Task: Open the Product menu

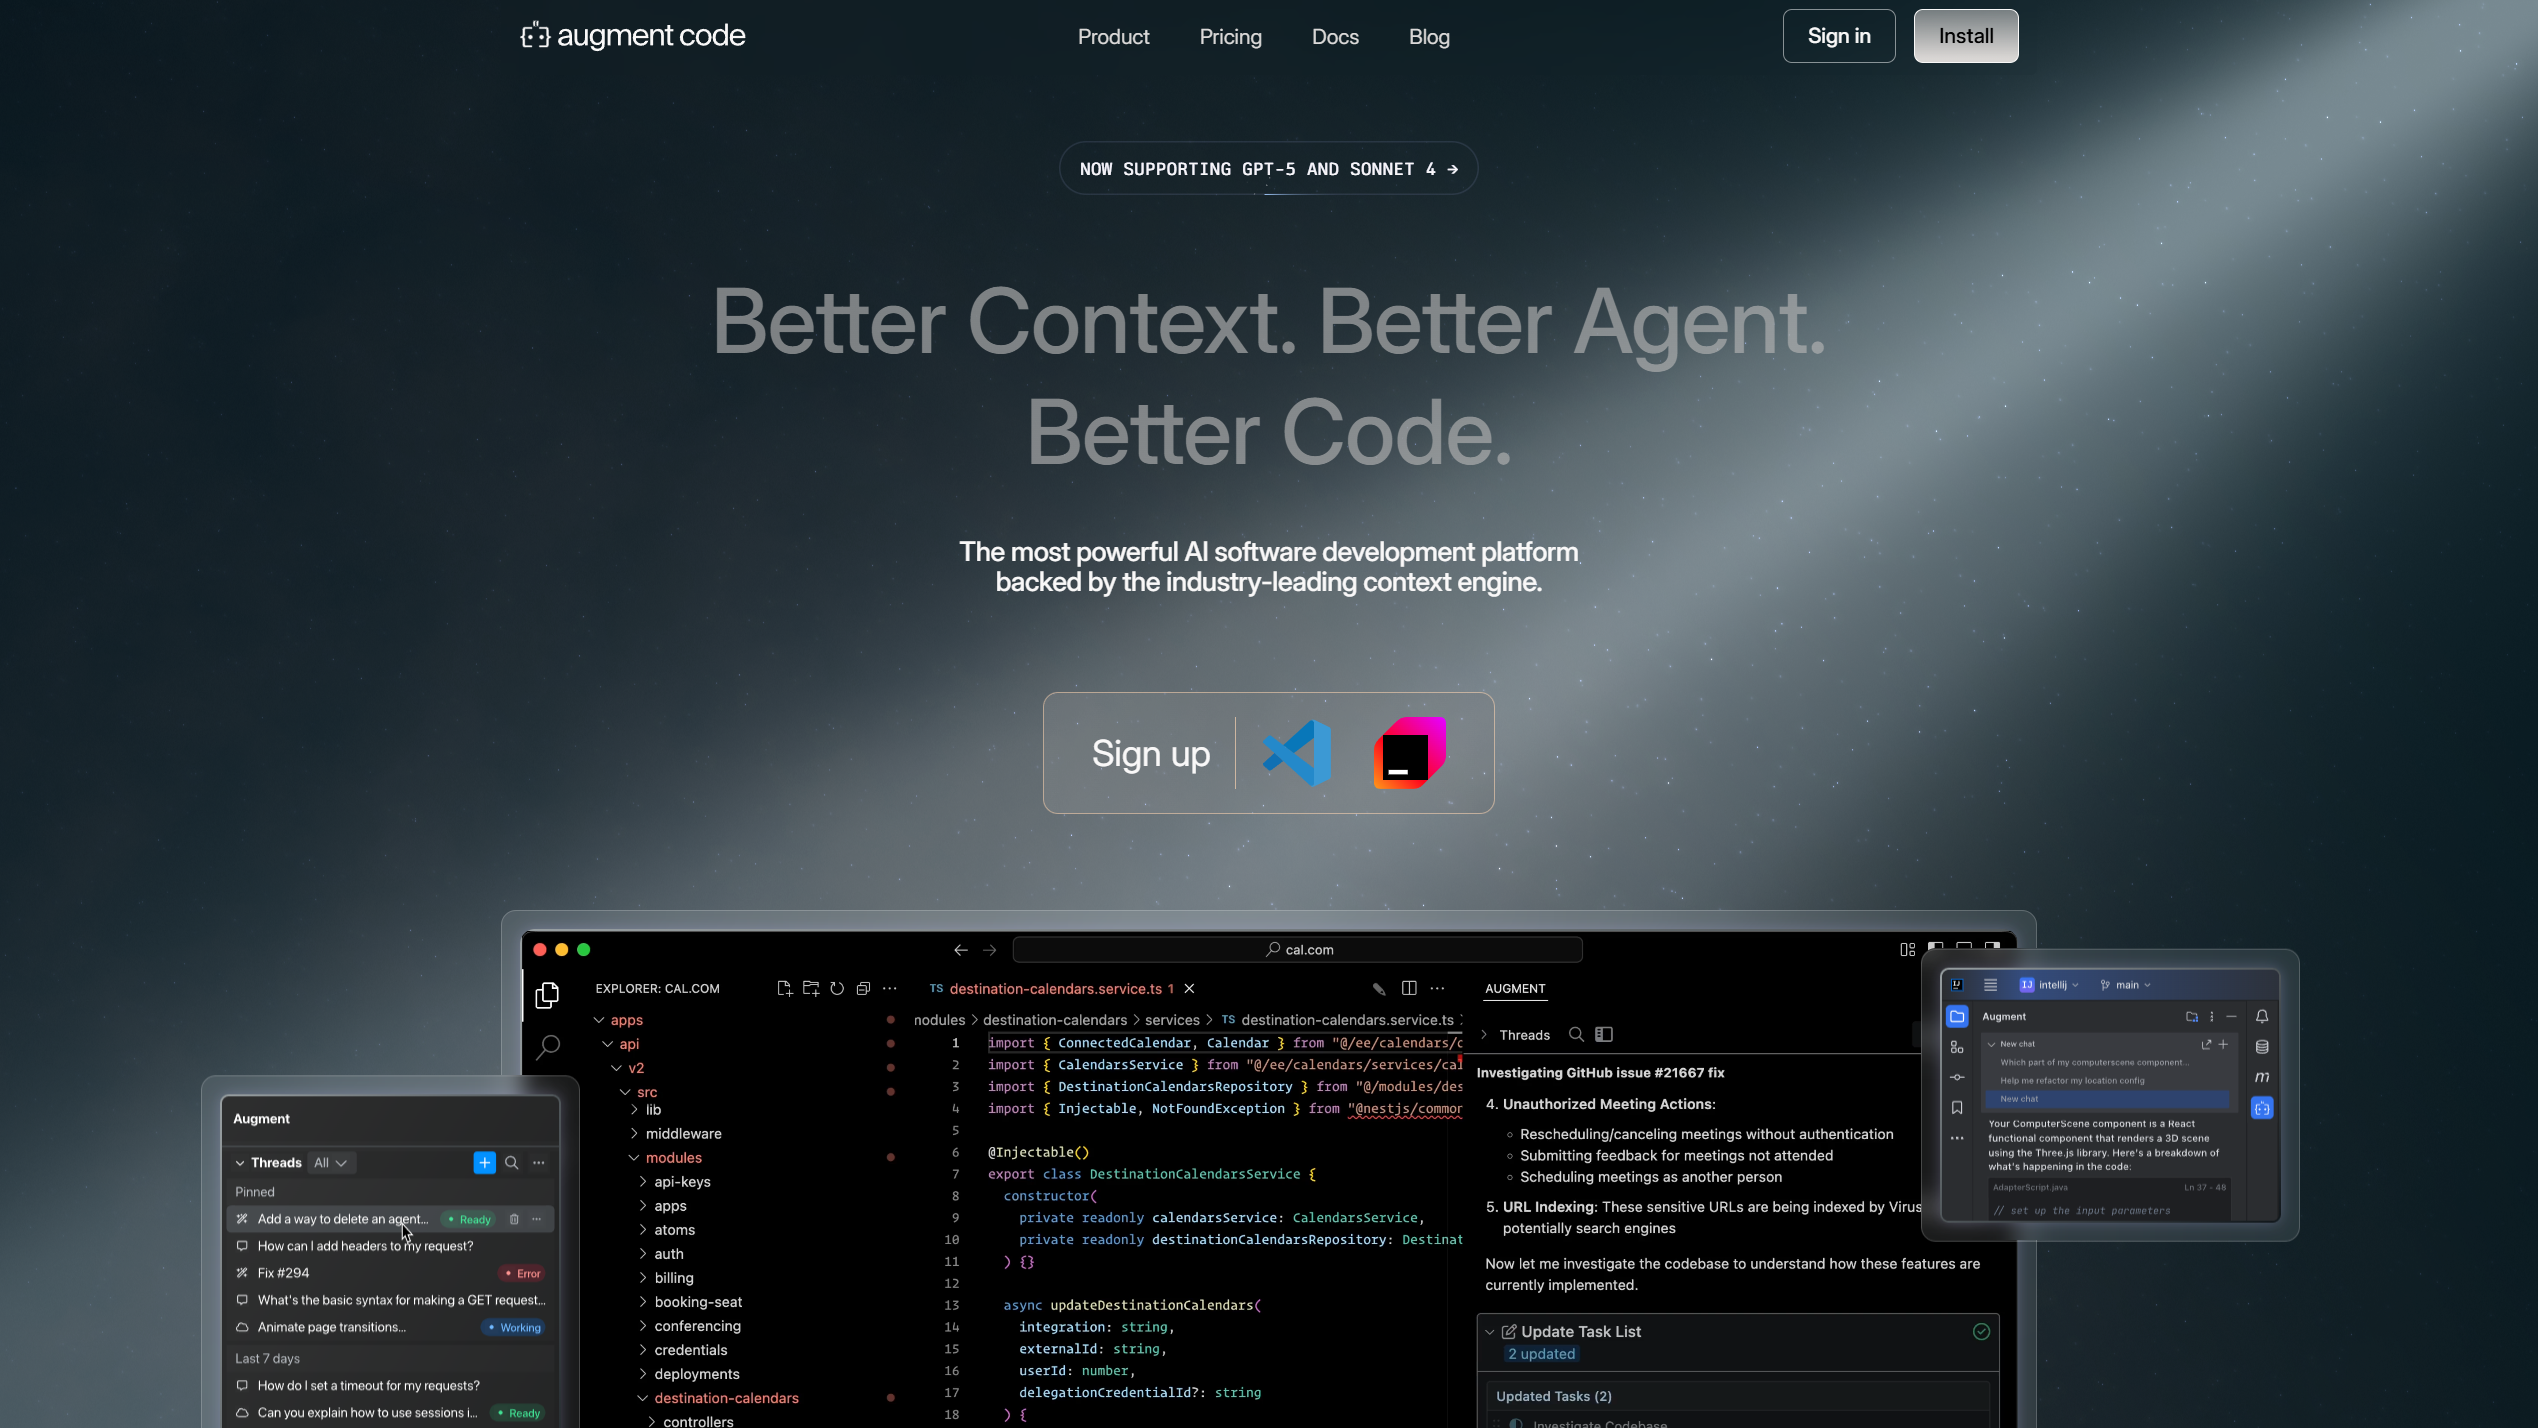Action: point(1114,37)
